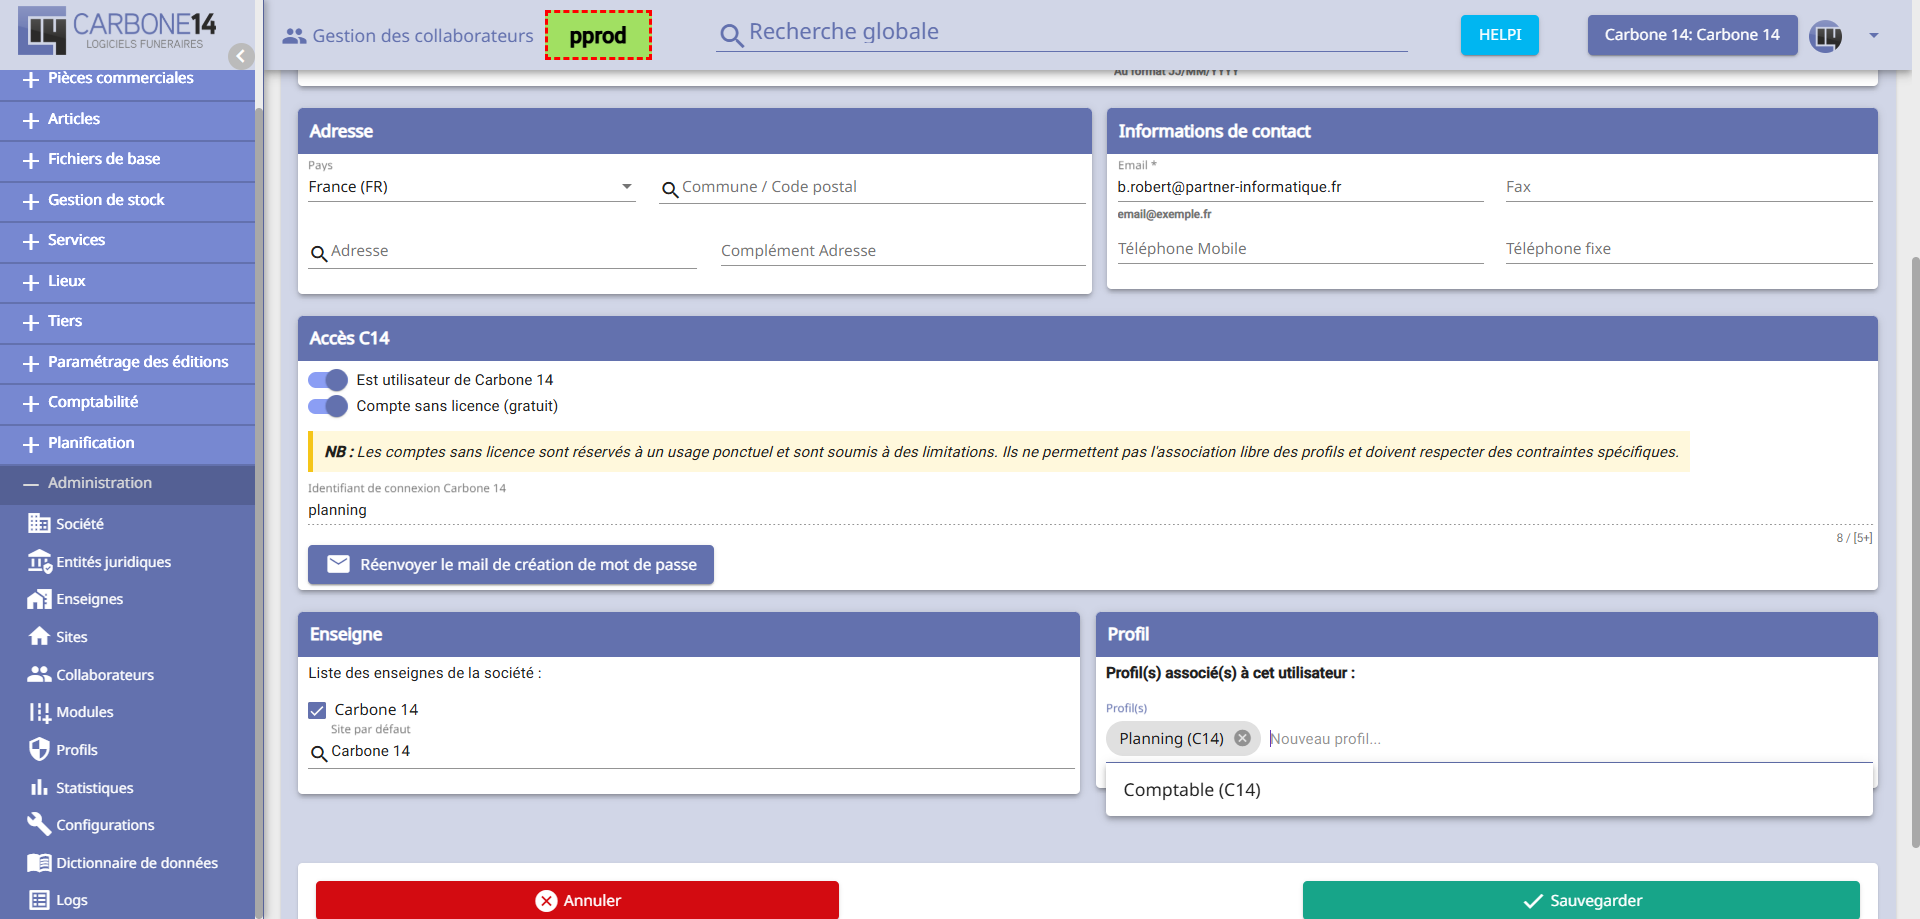Collapse the Administration menu section
The image size is (1920, 919).
(100, 483)
